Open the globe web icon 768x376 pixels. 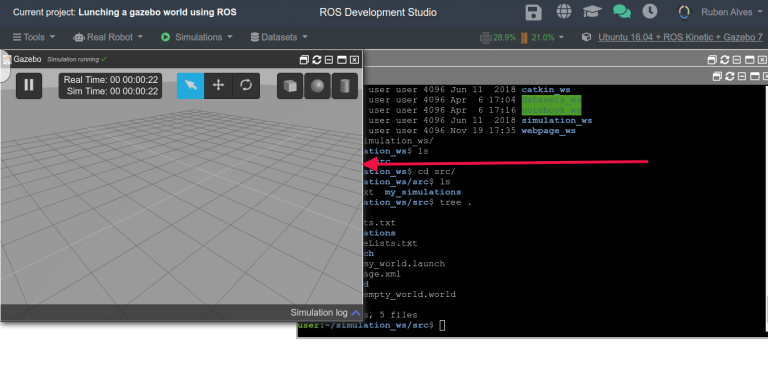564,12
